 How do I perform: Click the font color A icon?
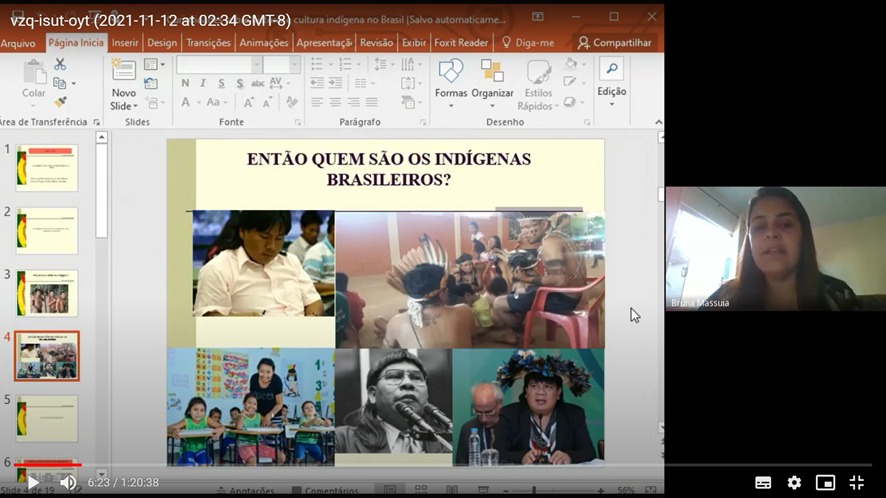185,102
